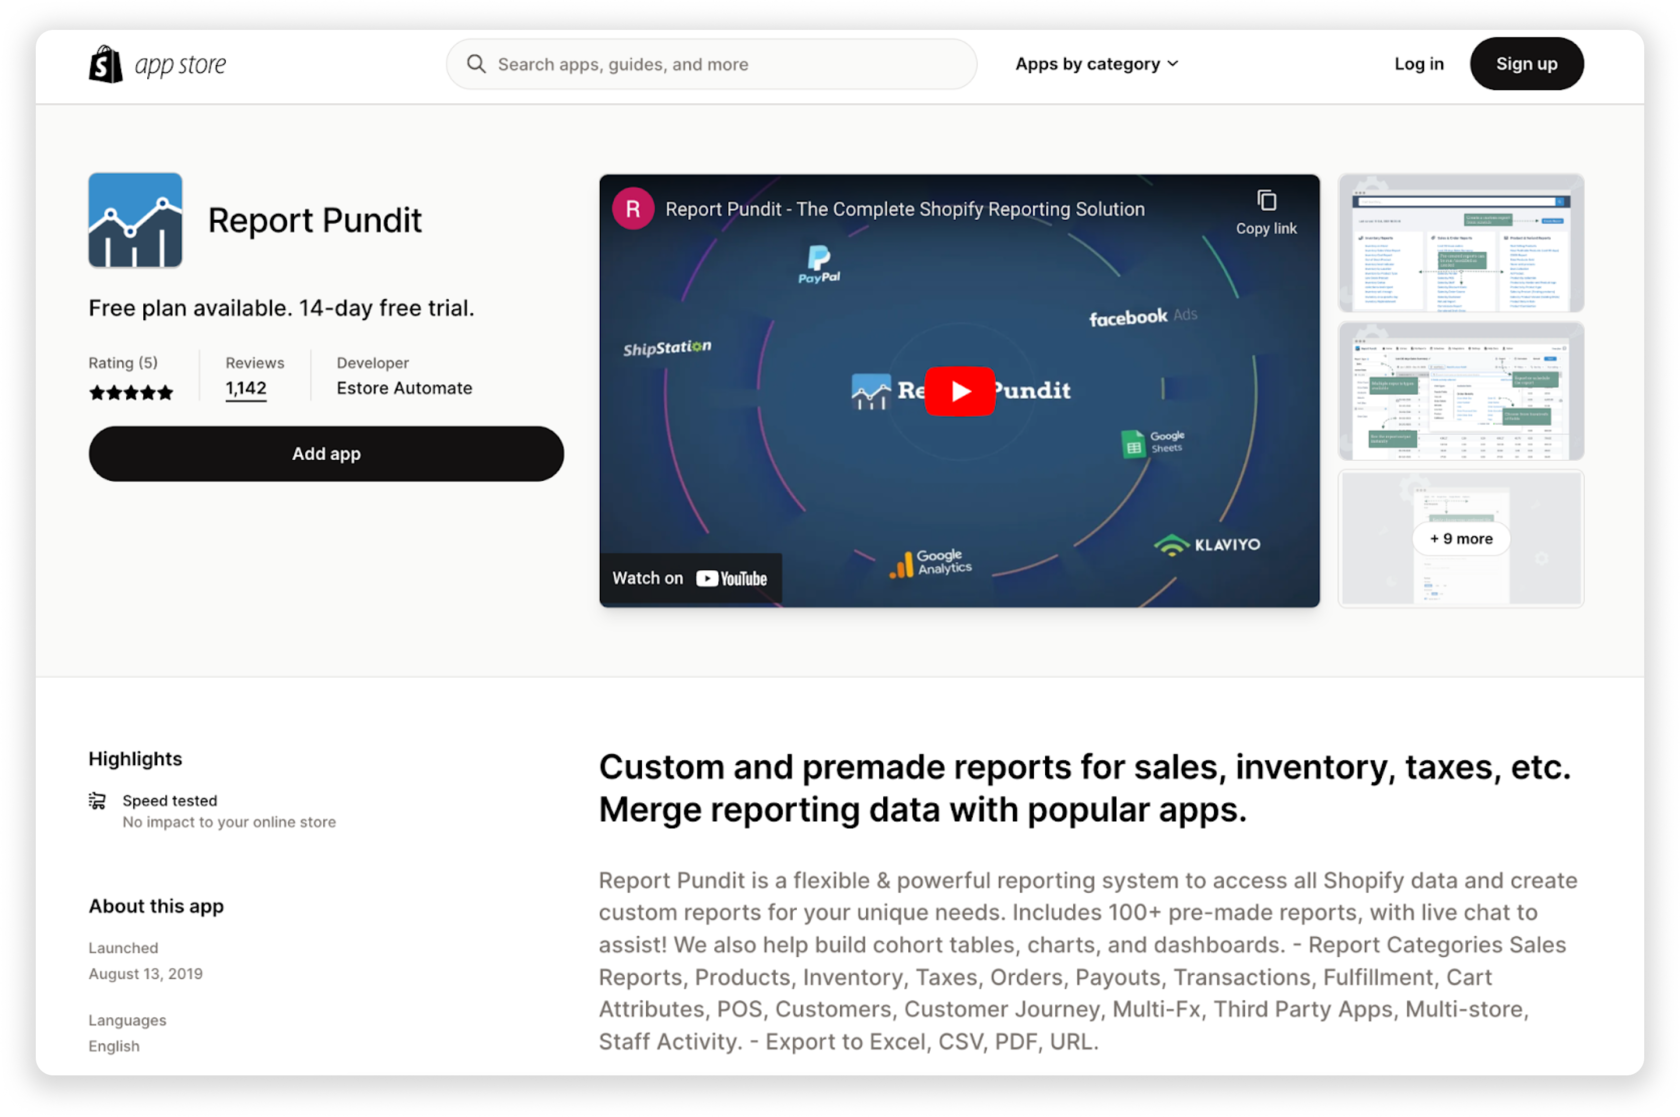Click the five-star rating stars
The height and width of the screenshot is (1117, 1680).
(131, 392)
